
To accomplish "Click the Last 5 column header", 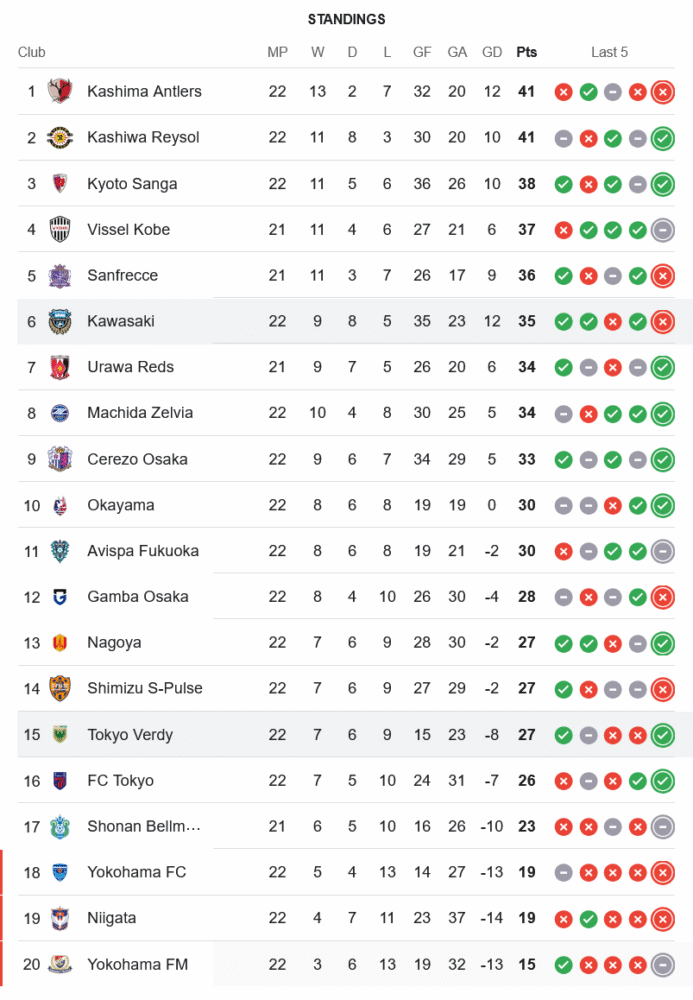I will [610, 52].
